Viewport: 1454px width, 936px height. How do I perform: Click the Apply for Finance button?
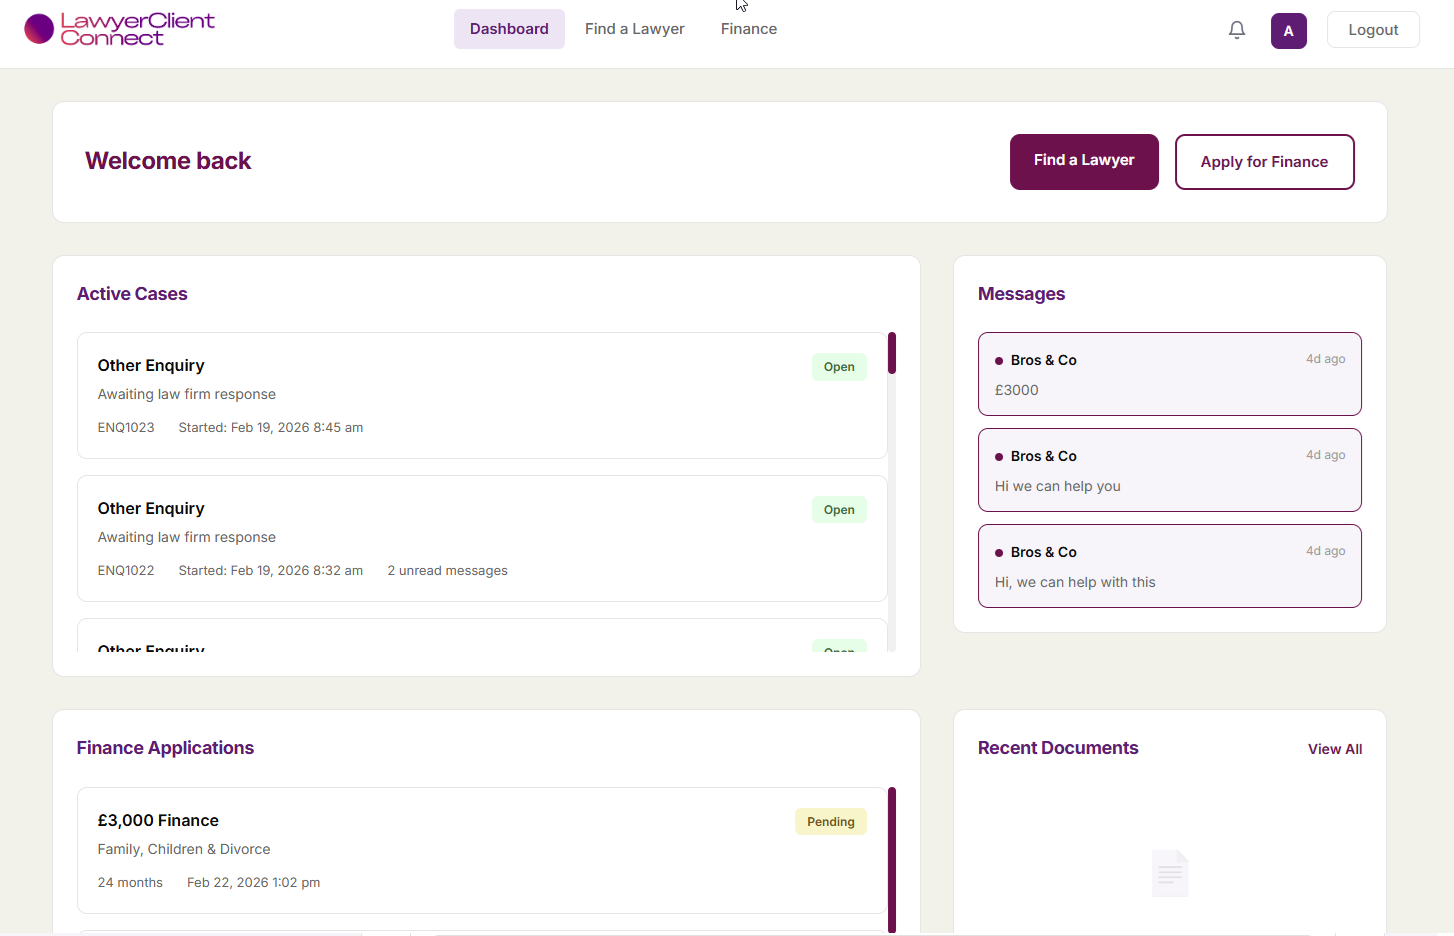point(1264,161)
